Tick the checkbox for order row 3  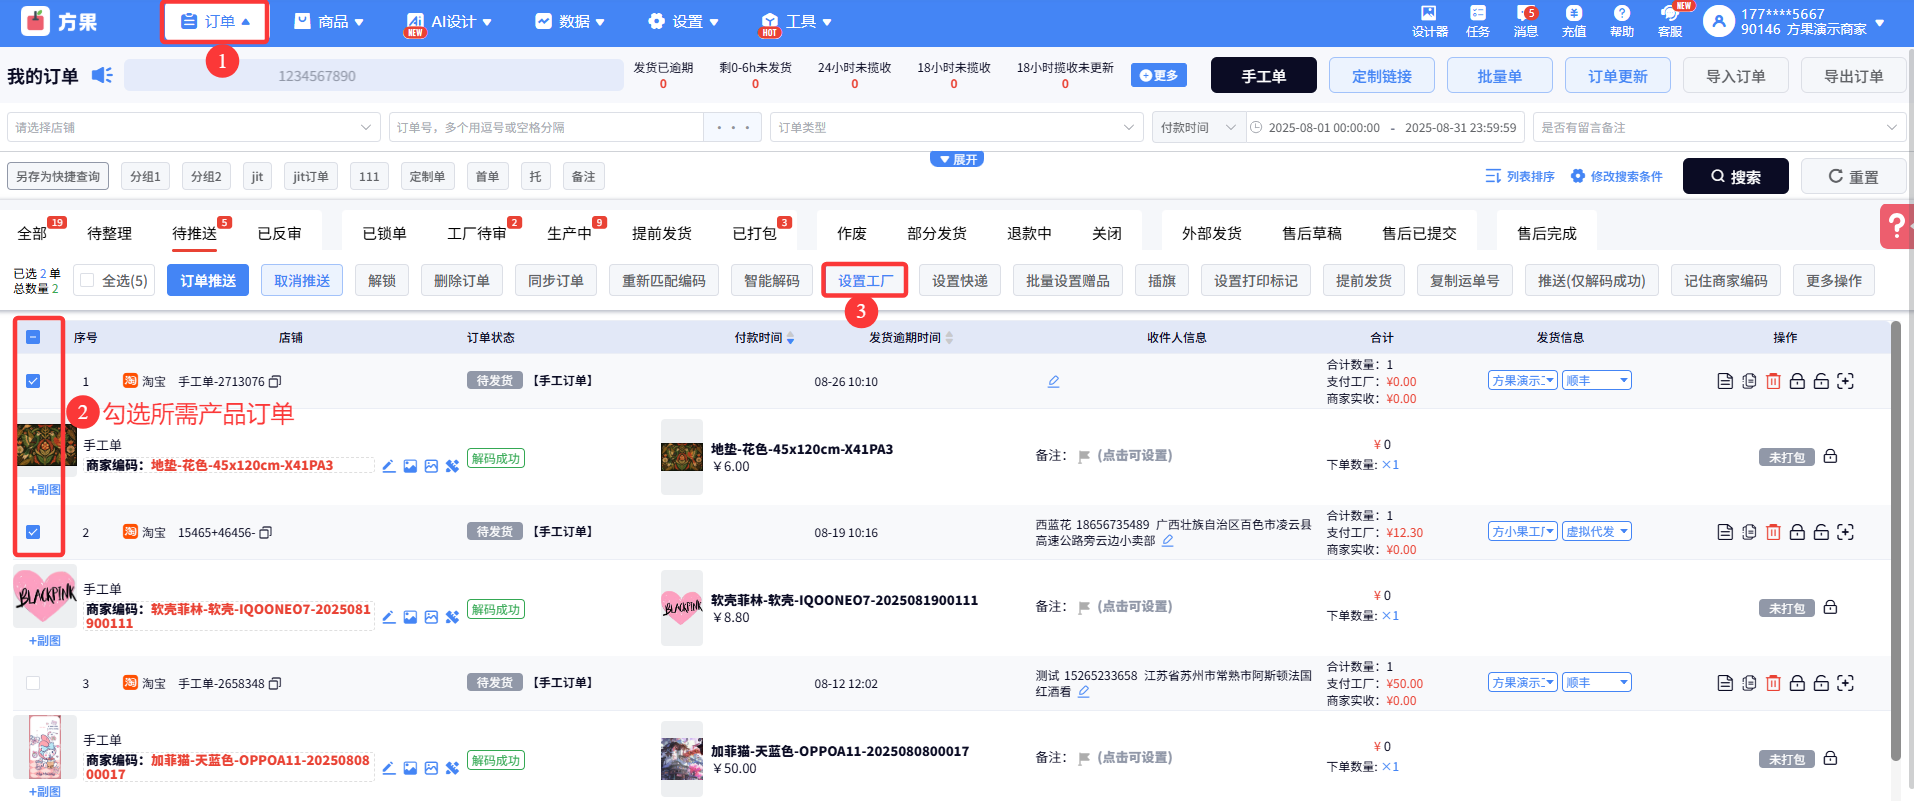[33, 683]
